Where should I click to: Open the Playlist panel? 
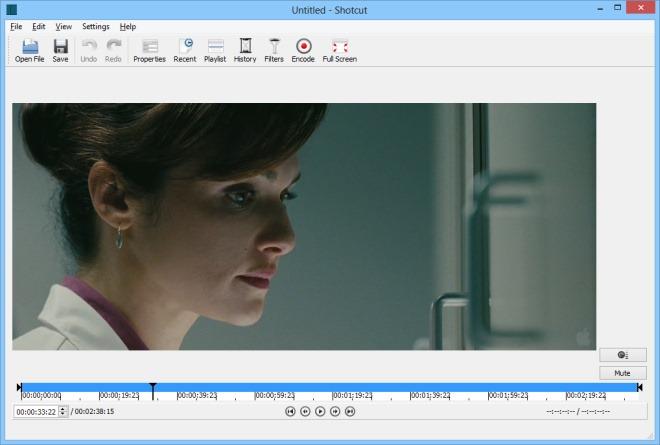click(215, 50)
